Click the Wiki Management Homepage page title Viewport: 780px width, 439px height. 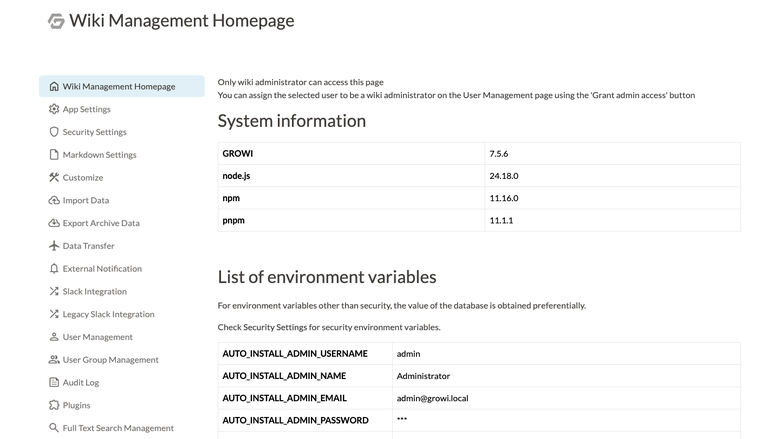pyautogui.click(x=182, y=21)
